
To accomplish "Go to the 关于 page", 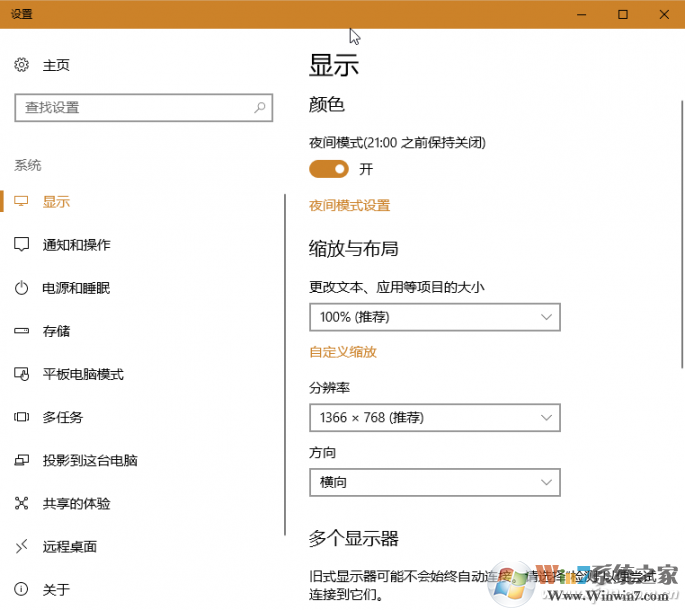I will [x=56, y=589].
